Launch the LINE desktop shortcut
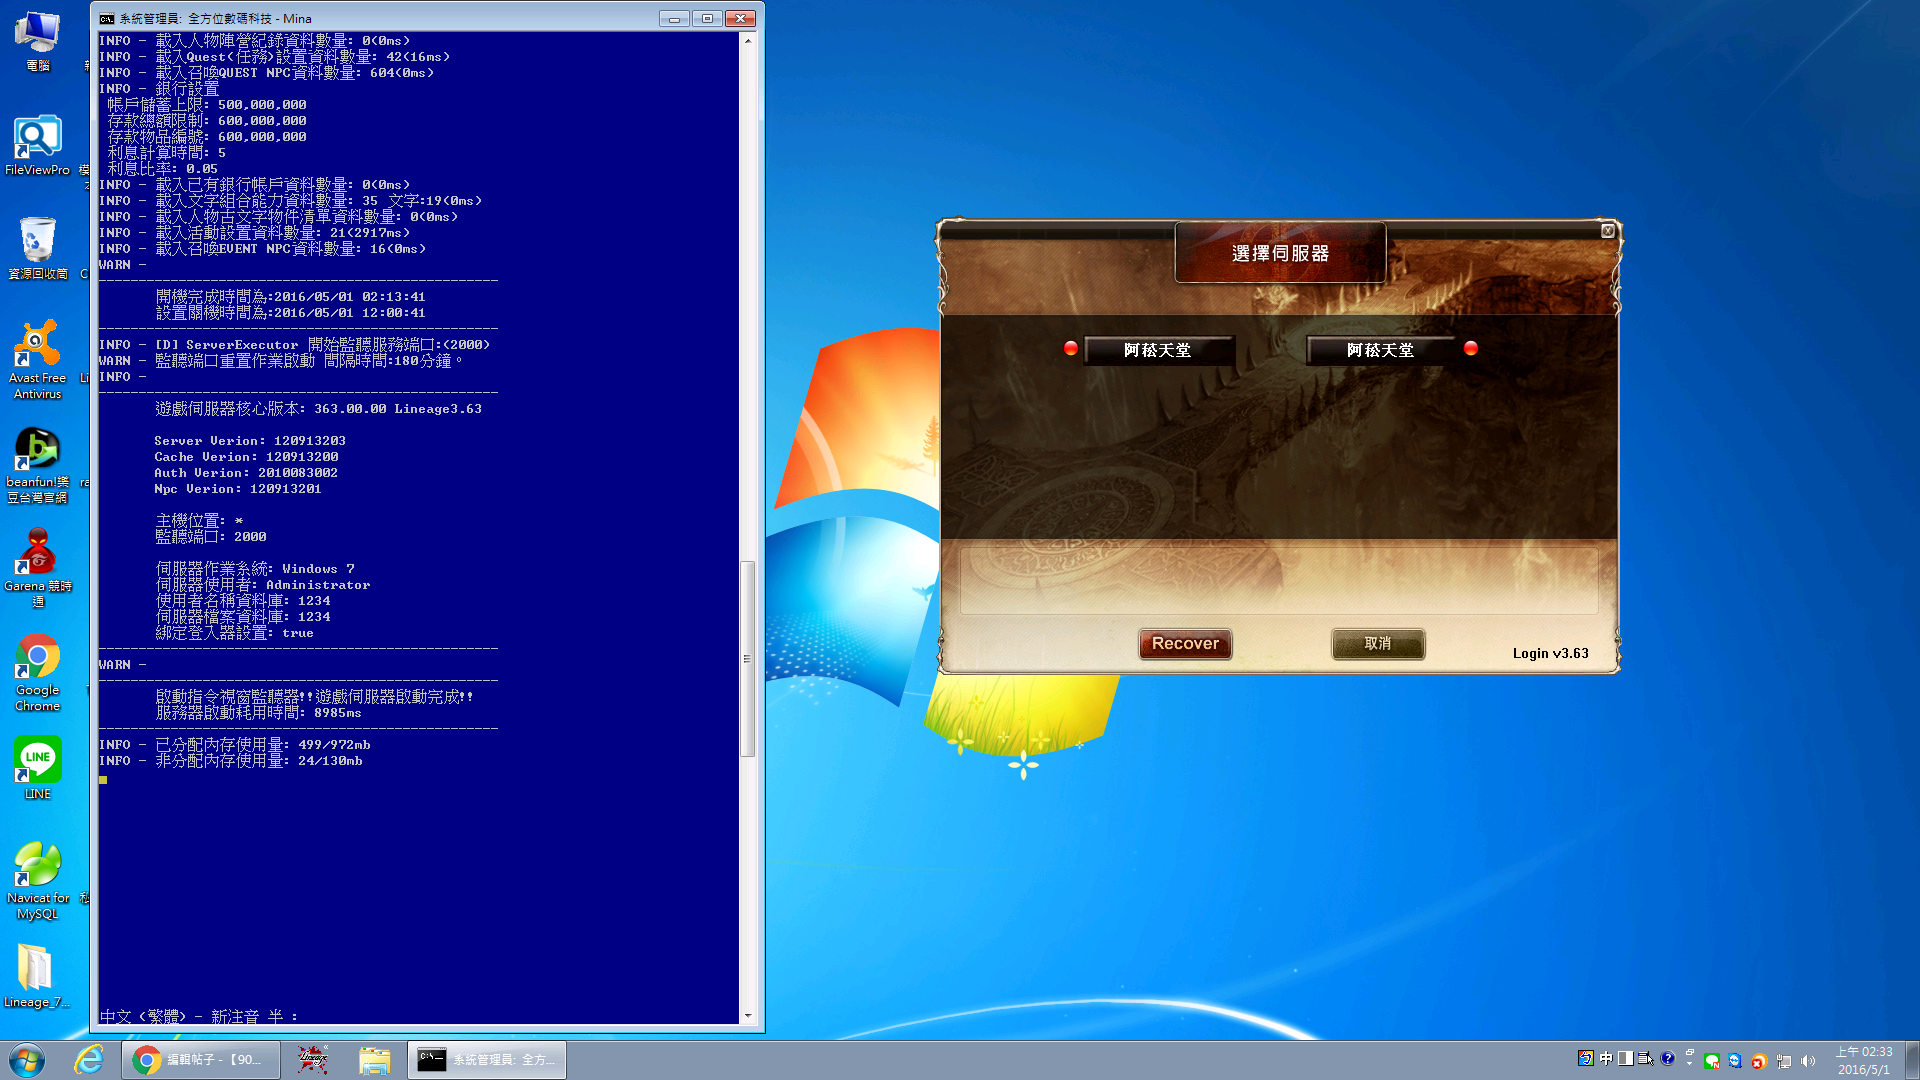The image size is (1920, 1080). tap(37, 768)
